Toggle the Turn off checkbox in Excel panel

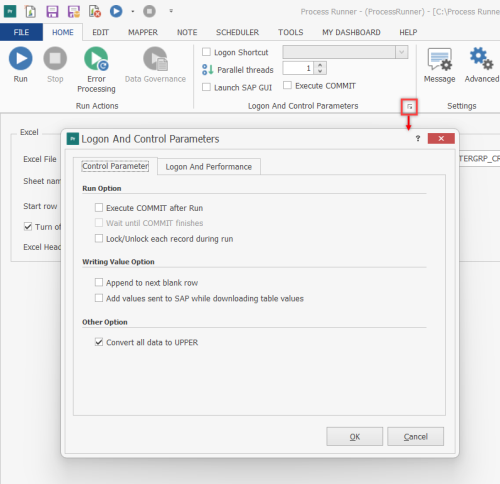28,227
